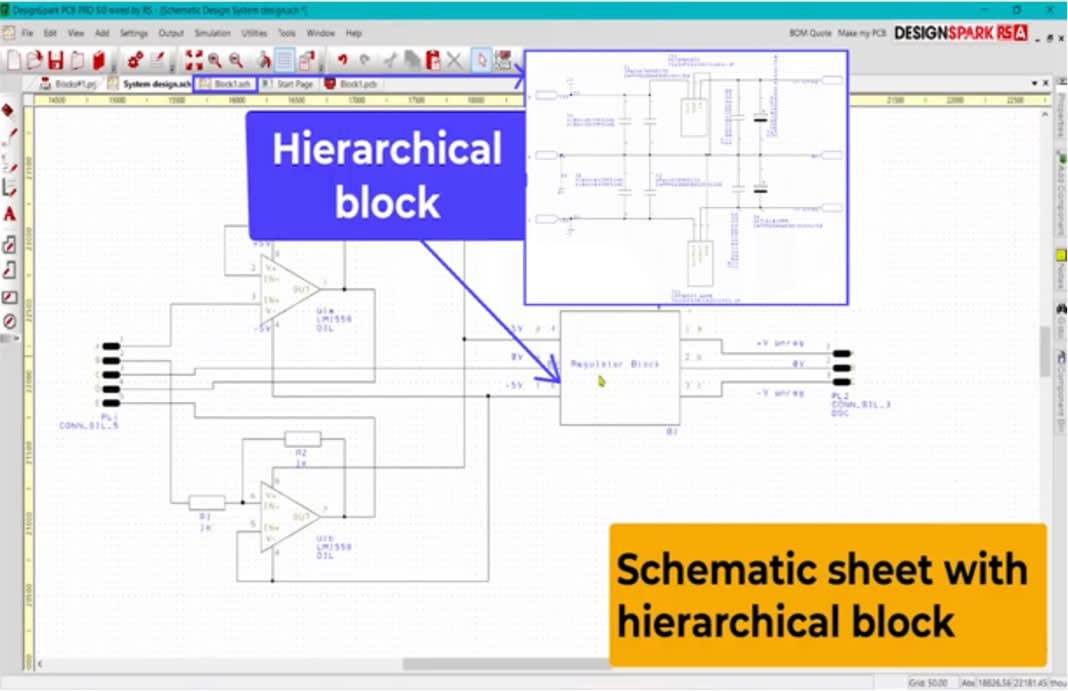
Task: Open the Help menu
Action: [354, 33]
